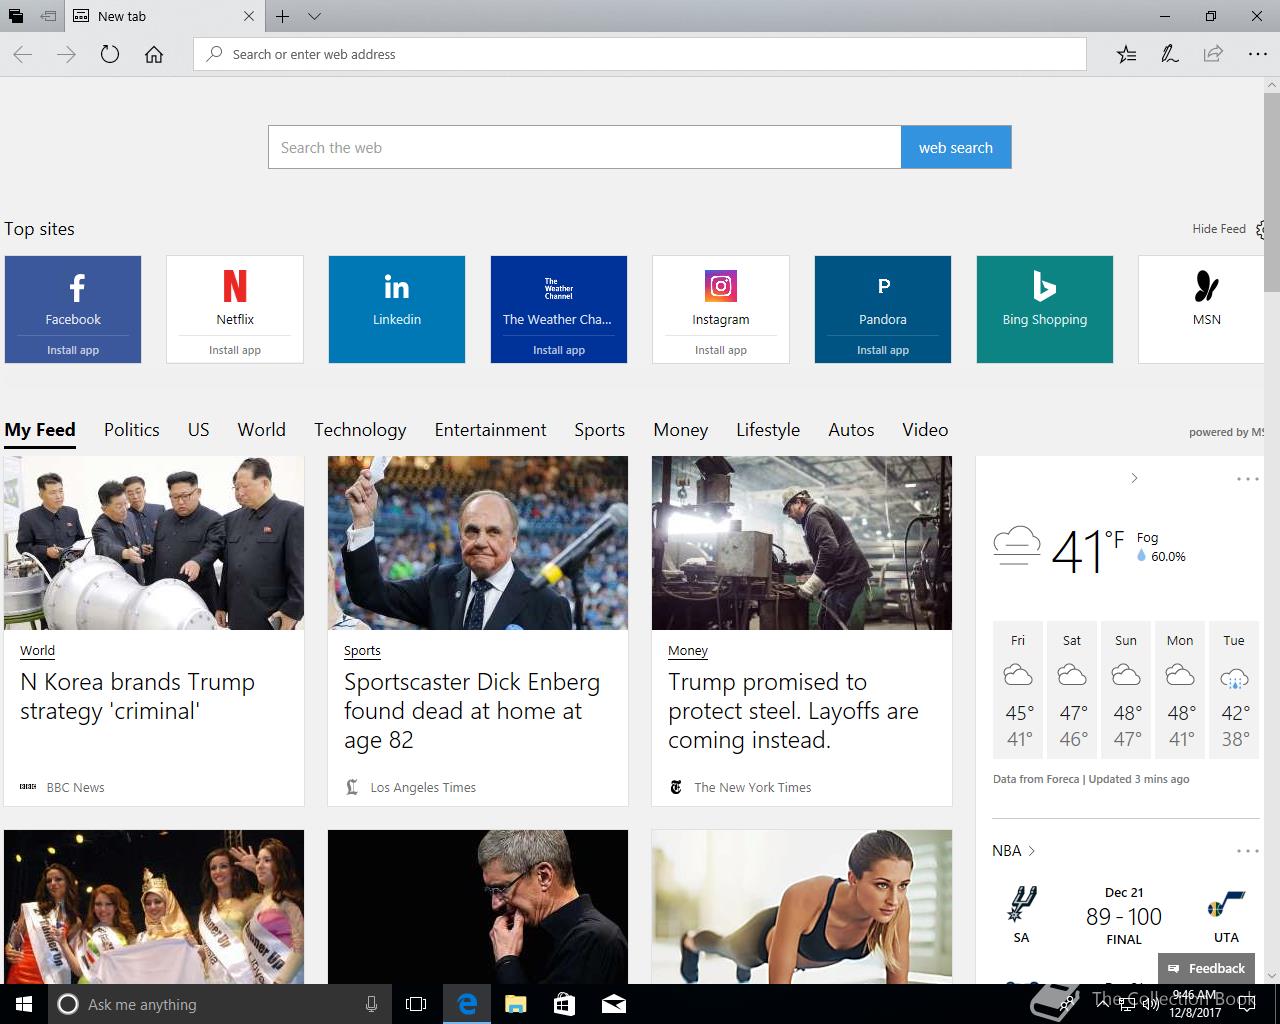
Task: View tabs you've set aside
Action: (x=16, y=16)
